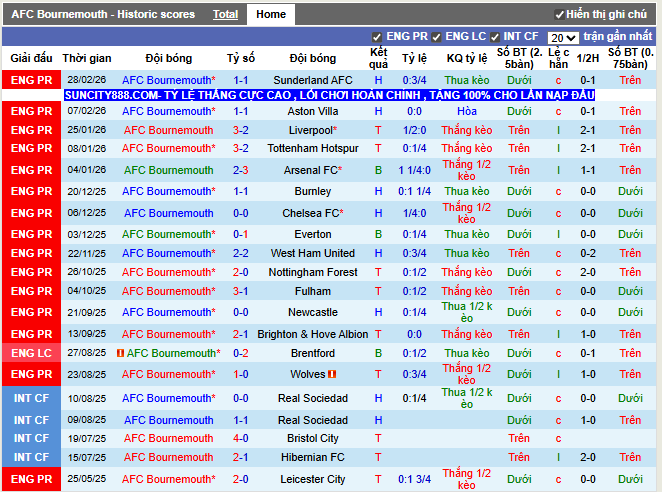Click ENG LC league cell for 27/08/25
The width and height of the screenshot is (662, 492).
[31, 353]
